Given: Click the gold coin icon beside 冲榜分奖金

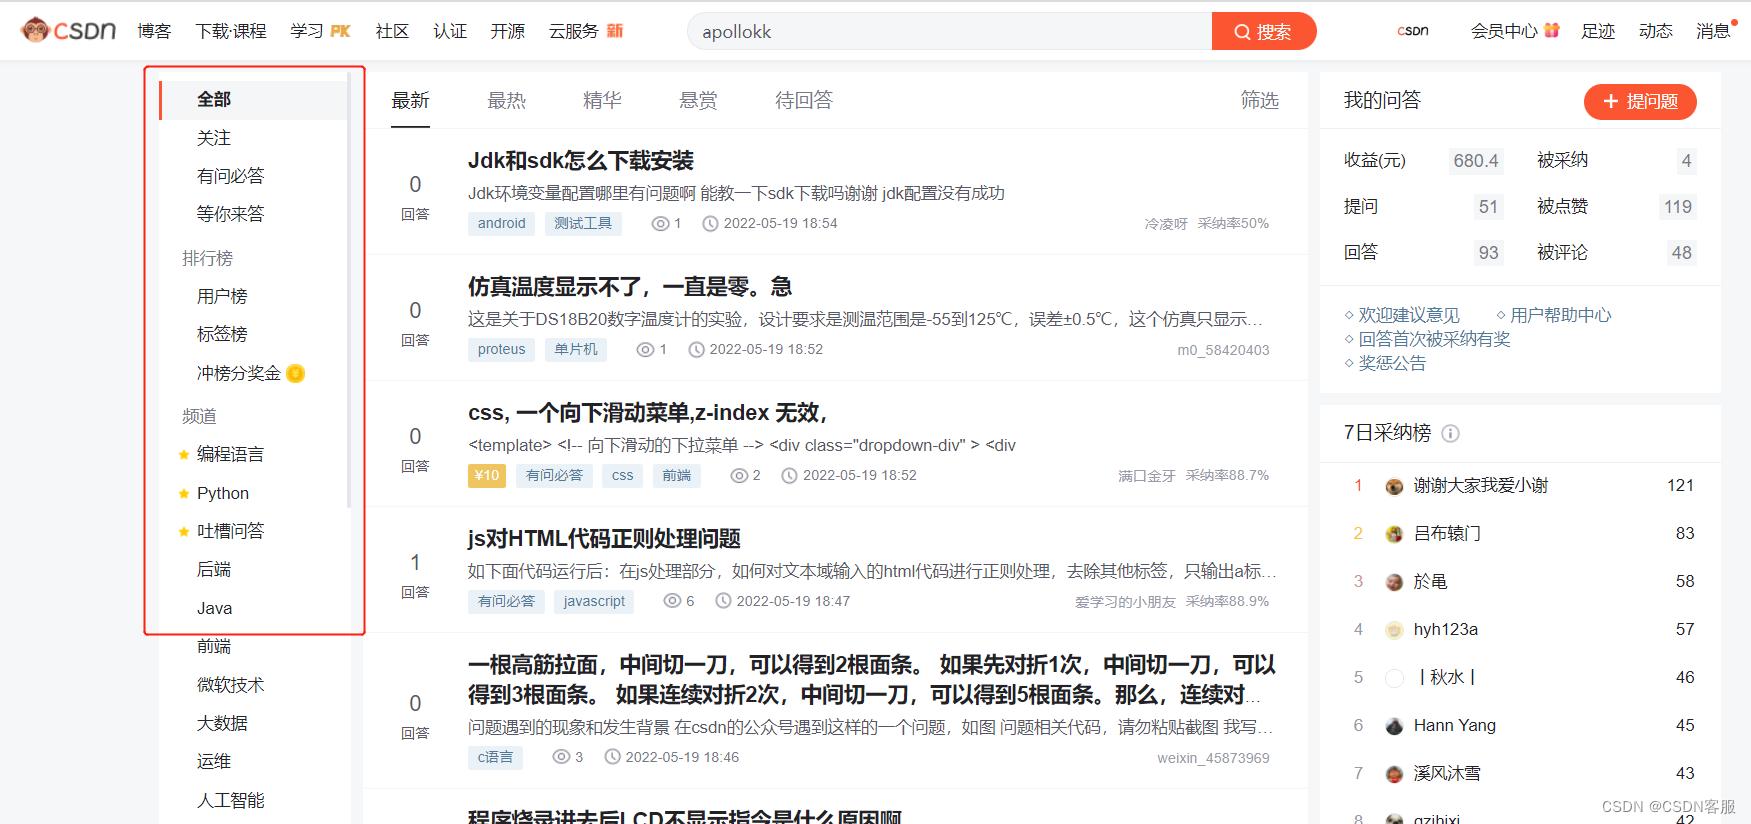Looking at the screenshot, I should (295, 373).
